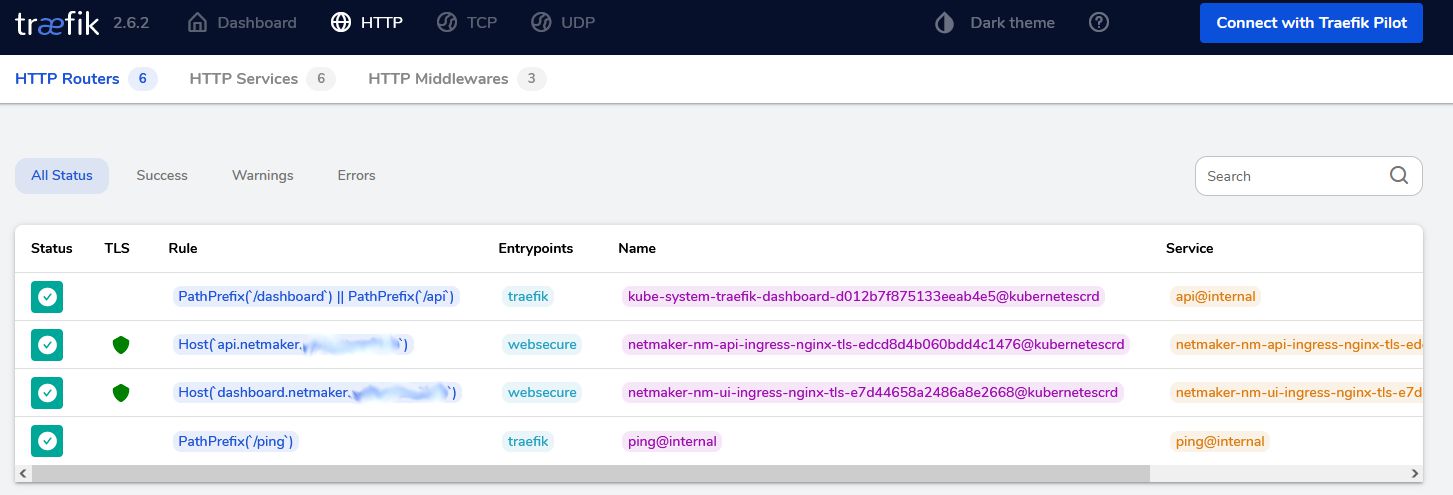
Task: Click the Dark theme droplet icon
Action: 944,22
